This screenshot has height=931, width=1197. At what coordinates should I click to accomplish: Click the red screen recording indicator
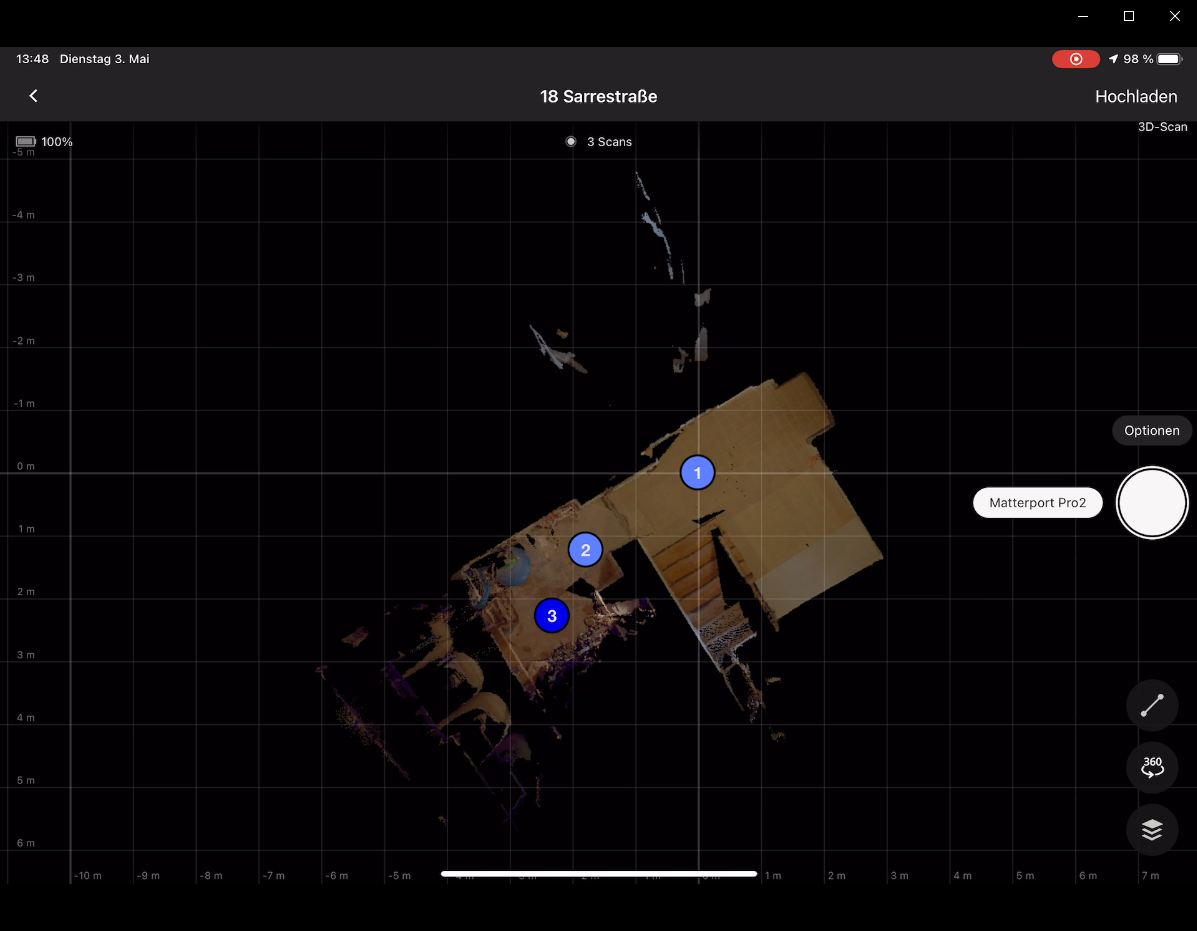(1076, 59)
